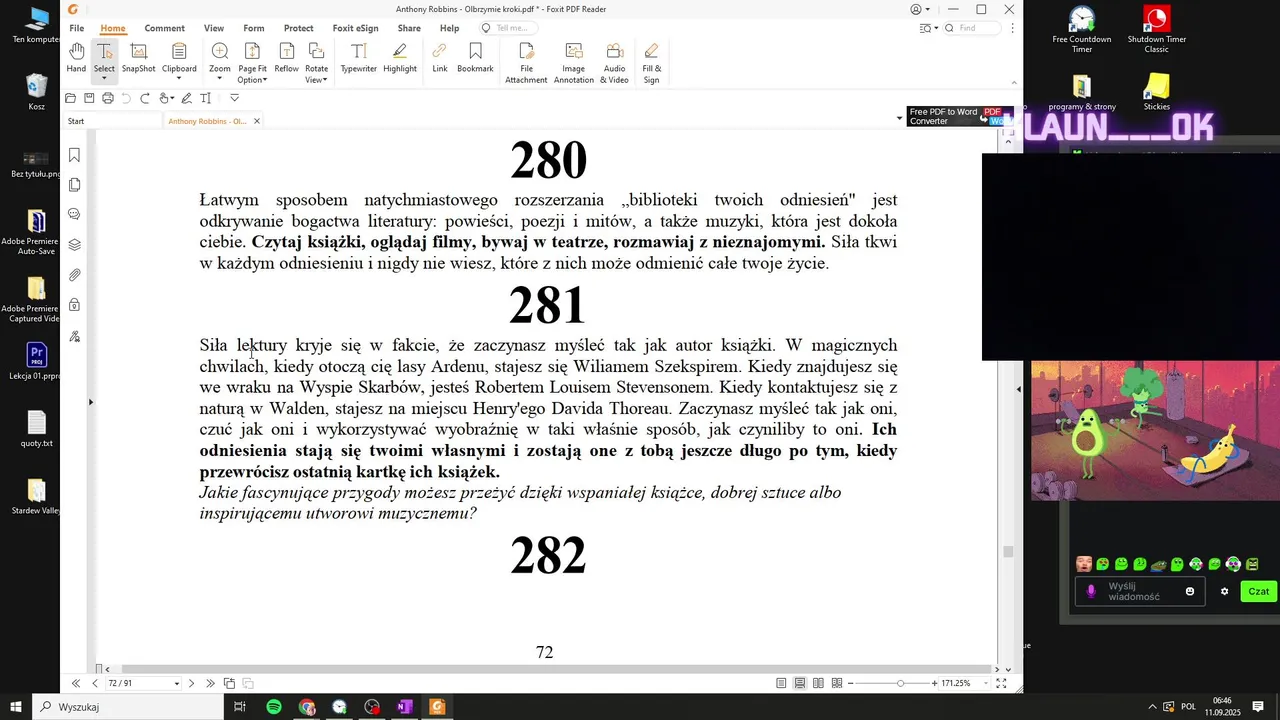The width and height of the screenshot is (1280, 720).
Task: Expand the Select tool dropdown arrow
Action: pos(104,79)
